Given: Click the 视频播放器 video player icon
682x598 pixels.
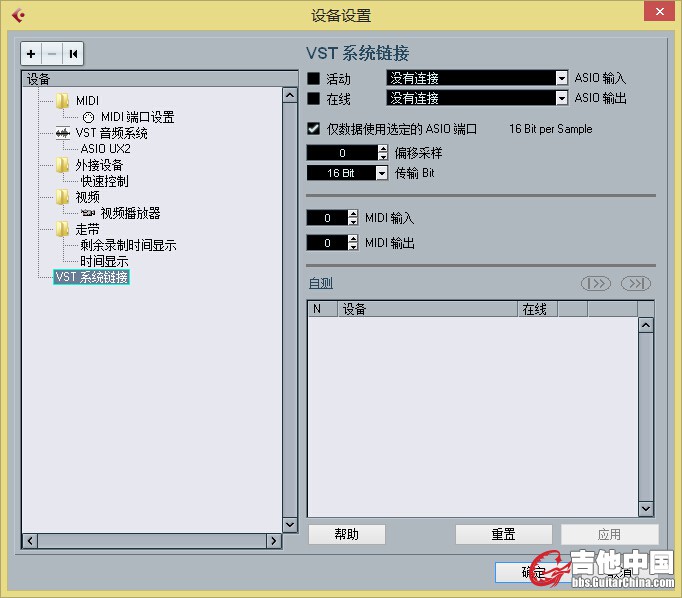Looking at the screenshot, I should tap(88, 213).
